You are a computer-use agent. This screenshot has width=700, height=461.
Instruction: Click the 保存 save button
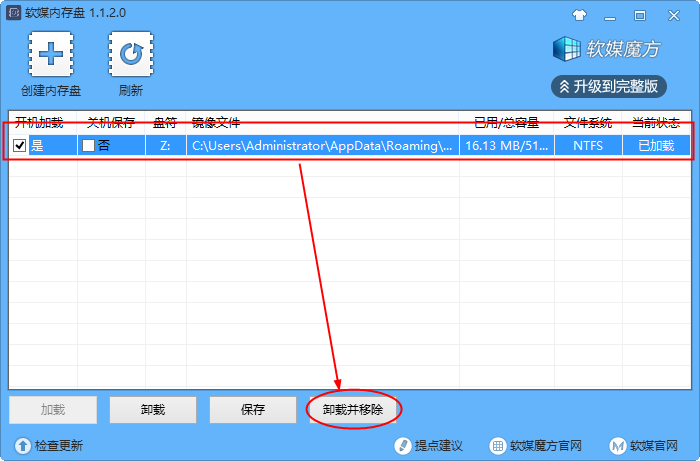tap(253, 410)
